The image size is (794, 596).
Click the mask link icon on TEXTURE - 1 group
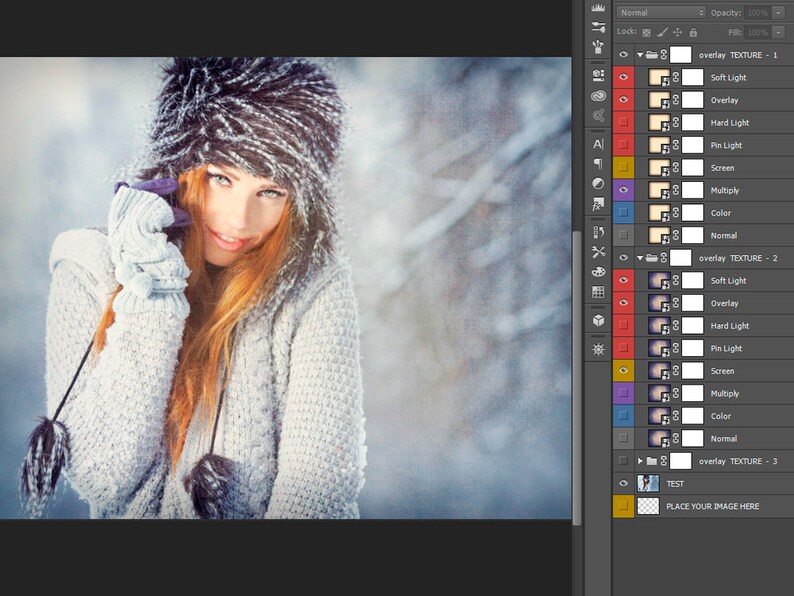coord(664,55)
